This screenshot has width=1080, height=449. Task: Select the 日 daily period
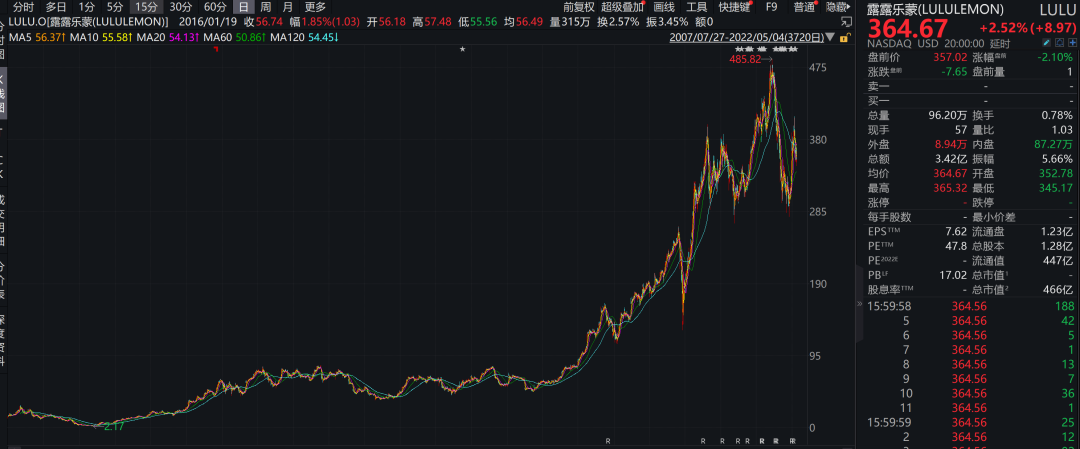point(243,7)
